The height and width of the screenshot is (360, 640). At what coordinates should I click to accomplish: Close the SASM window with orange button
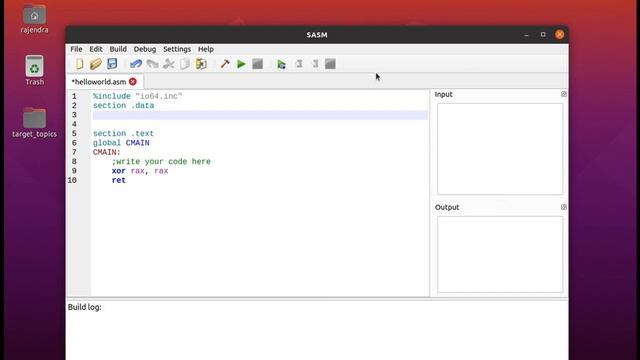[560, 35]
